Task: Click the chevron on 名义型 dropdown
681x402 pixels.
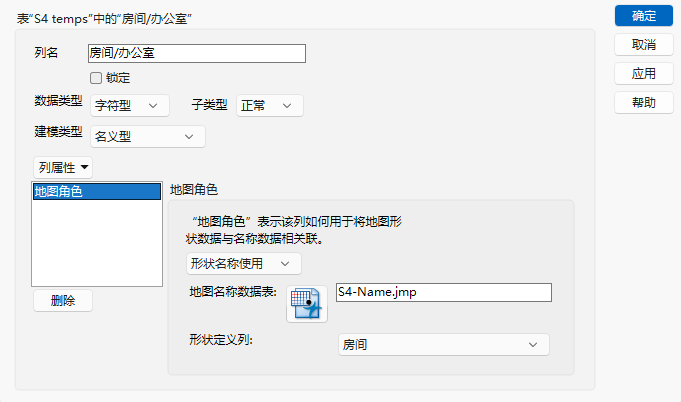Action: click(189, 137)
